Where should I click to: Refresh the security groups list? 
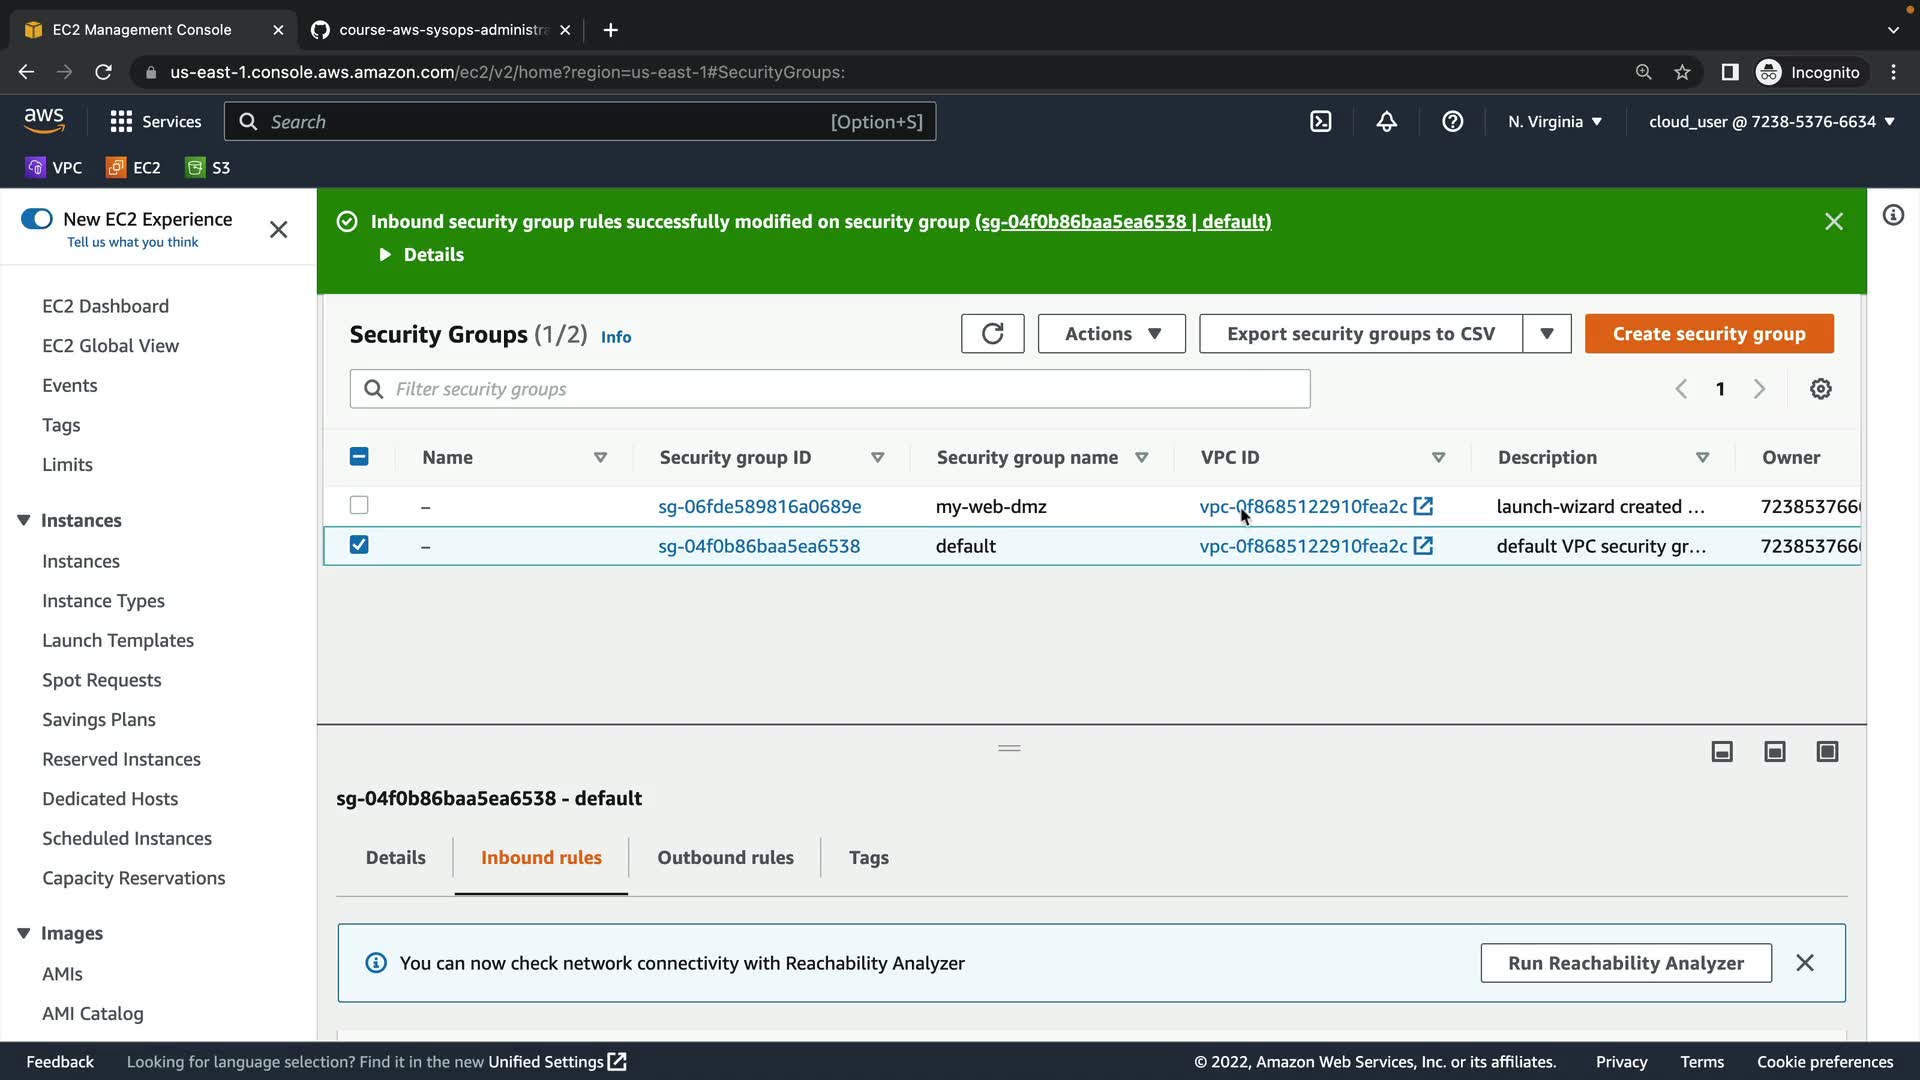992,334
